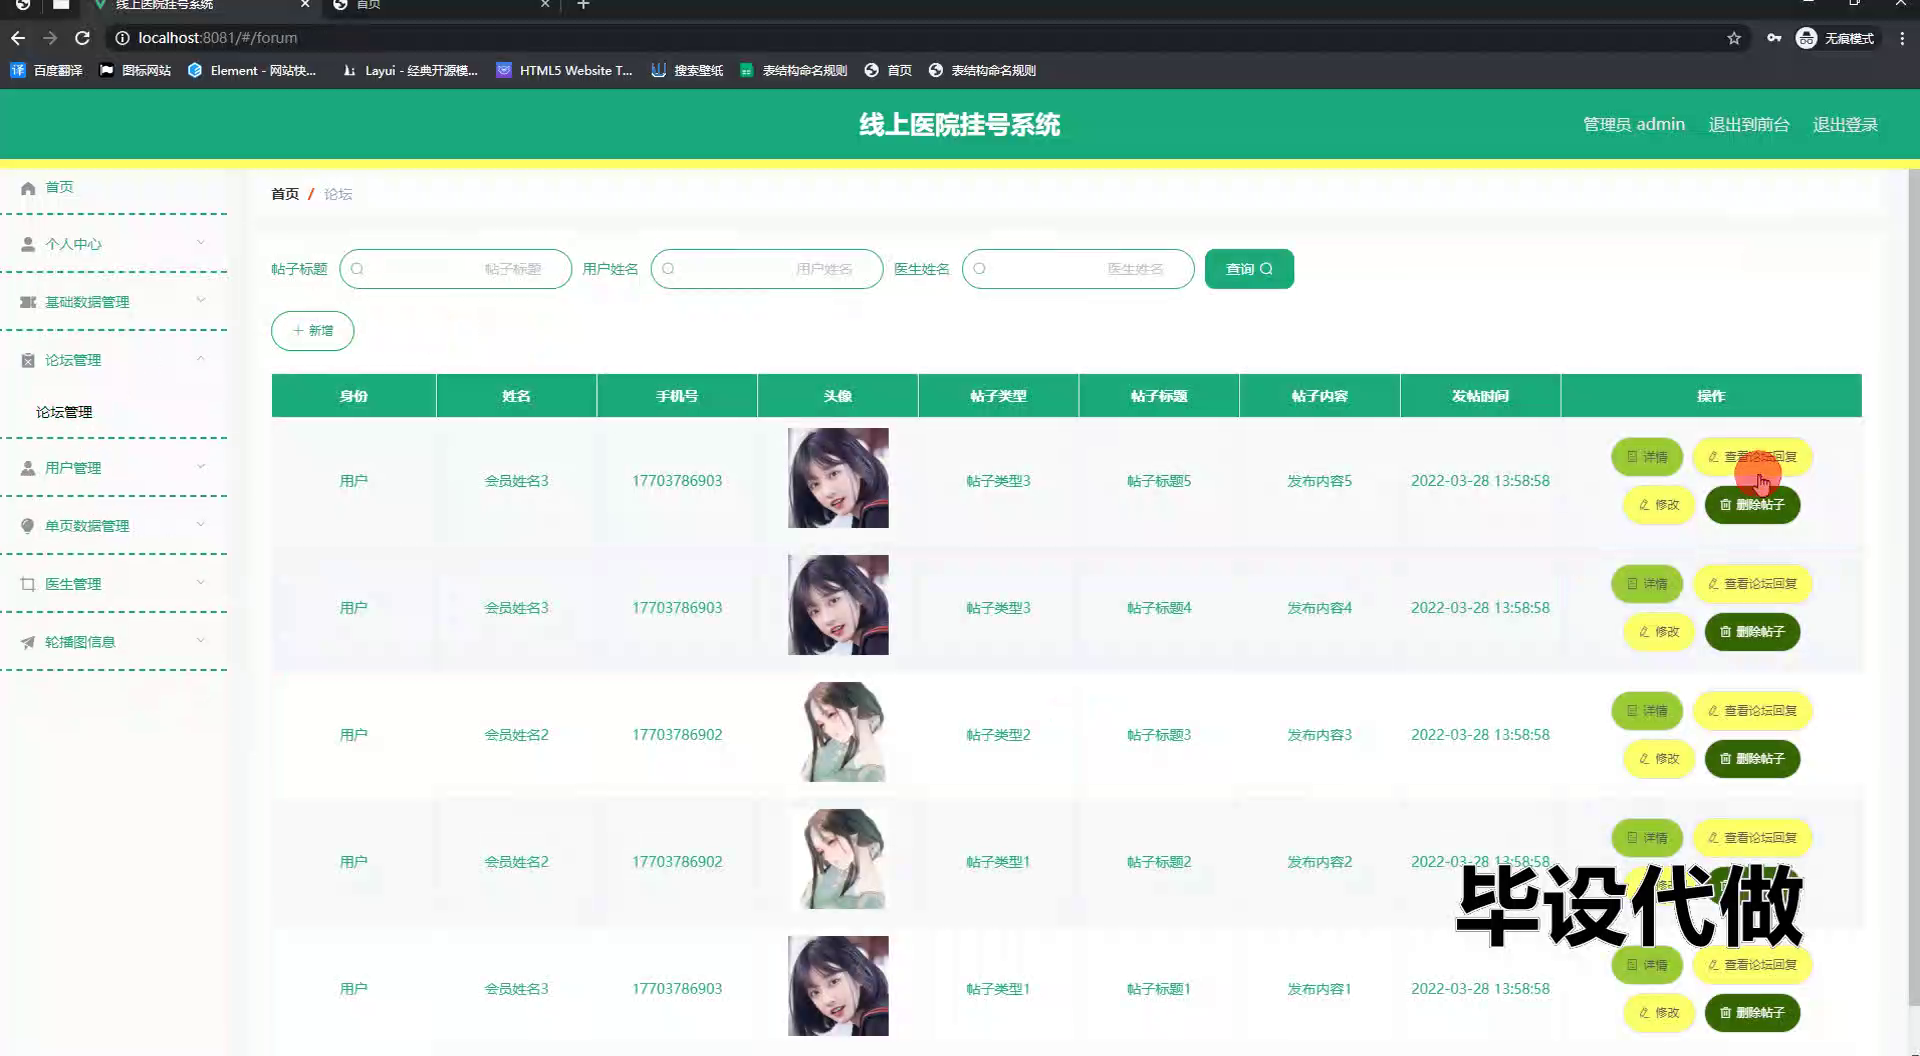
Task: Open the 百度翻译 bookmark
Action: (x=46, y=70)
